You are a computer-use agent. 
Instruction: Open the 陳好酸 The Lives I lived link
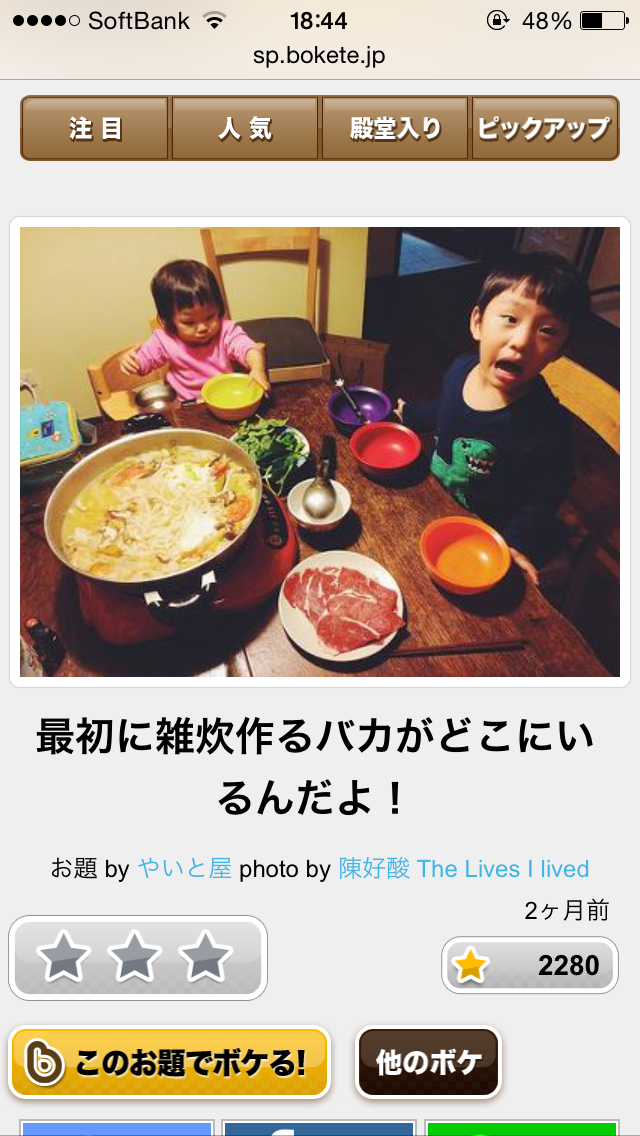click(464, 868)
